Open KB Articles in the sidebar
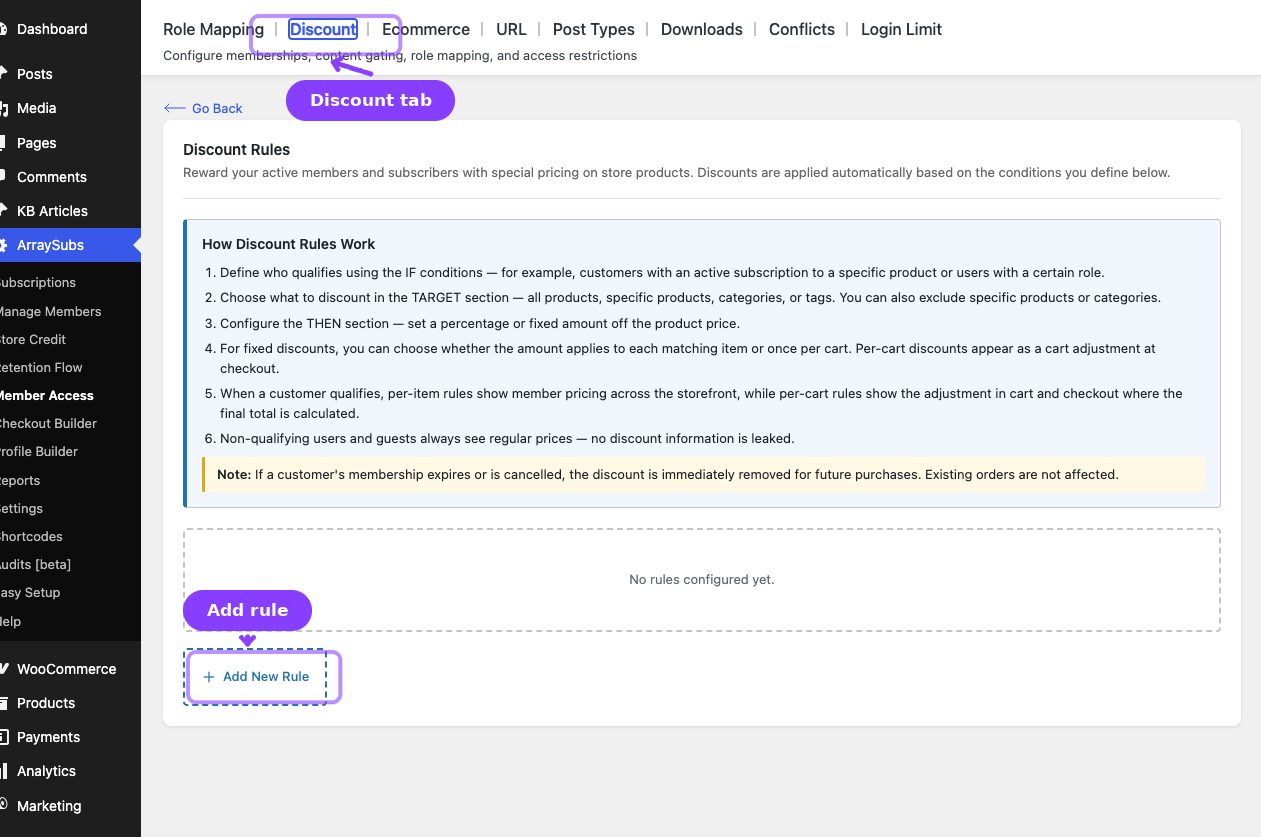The image size is (1261, 837). coord(70,211)
